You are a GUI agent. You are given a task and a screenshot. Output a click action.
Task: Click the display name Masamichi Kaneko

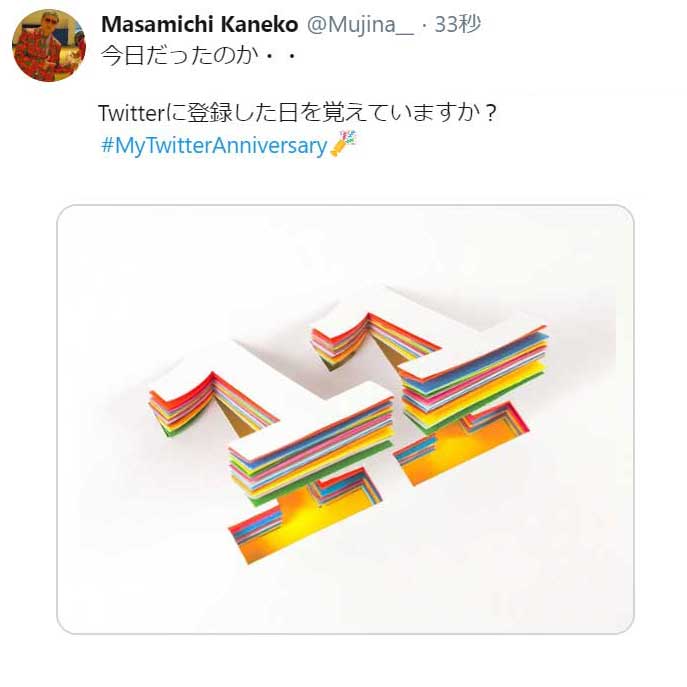(x=199, y=25)
